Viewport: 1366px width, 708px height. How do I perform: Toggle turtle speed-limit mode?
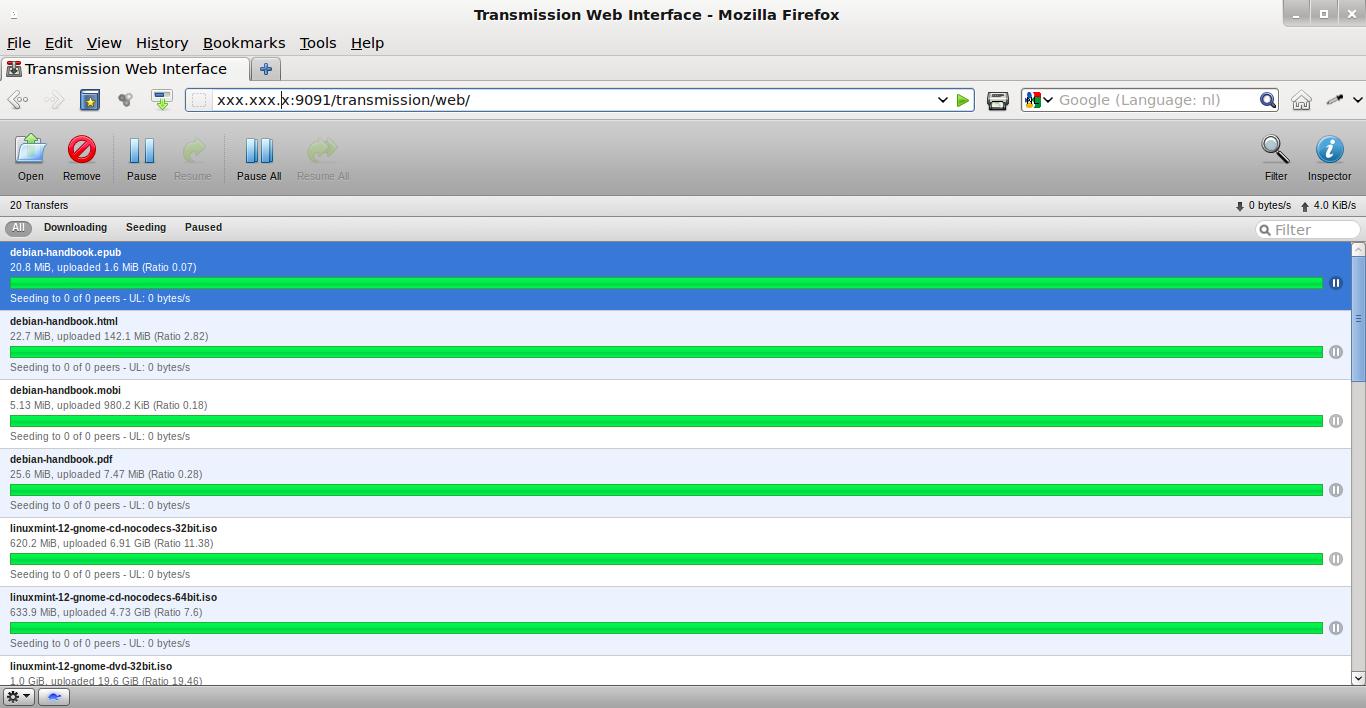tap(54, 697)
